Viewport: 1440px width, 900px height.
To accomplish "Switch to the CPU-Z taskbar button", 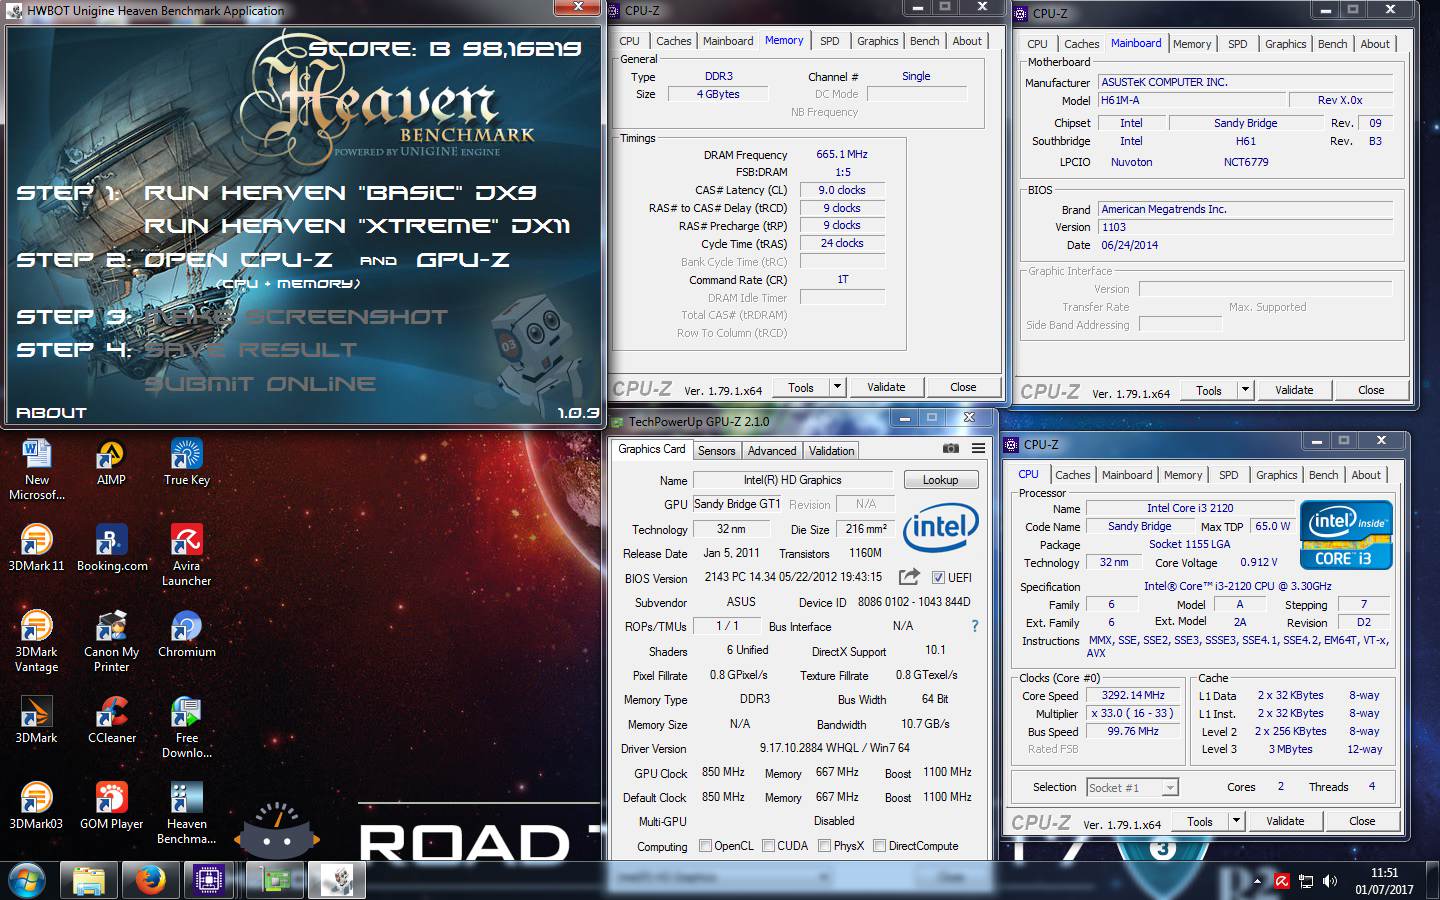I will 209,881.
